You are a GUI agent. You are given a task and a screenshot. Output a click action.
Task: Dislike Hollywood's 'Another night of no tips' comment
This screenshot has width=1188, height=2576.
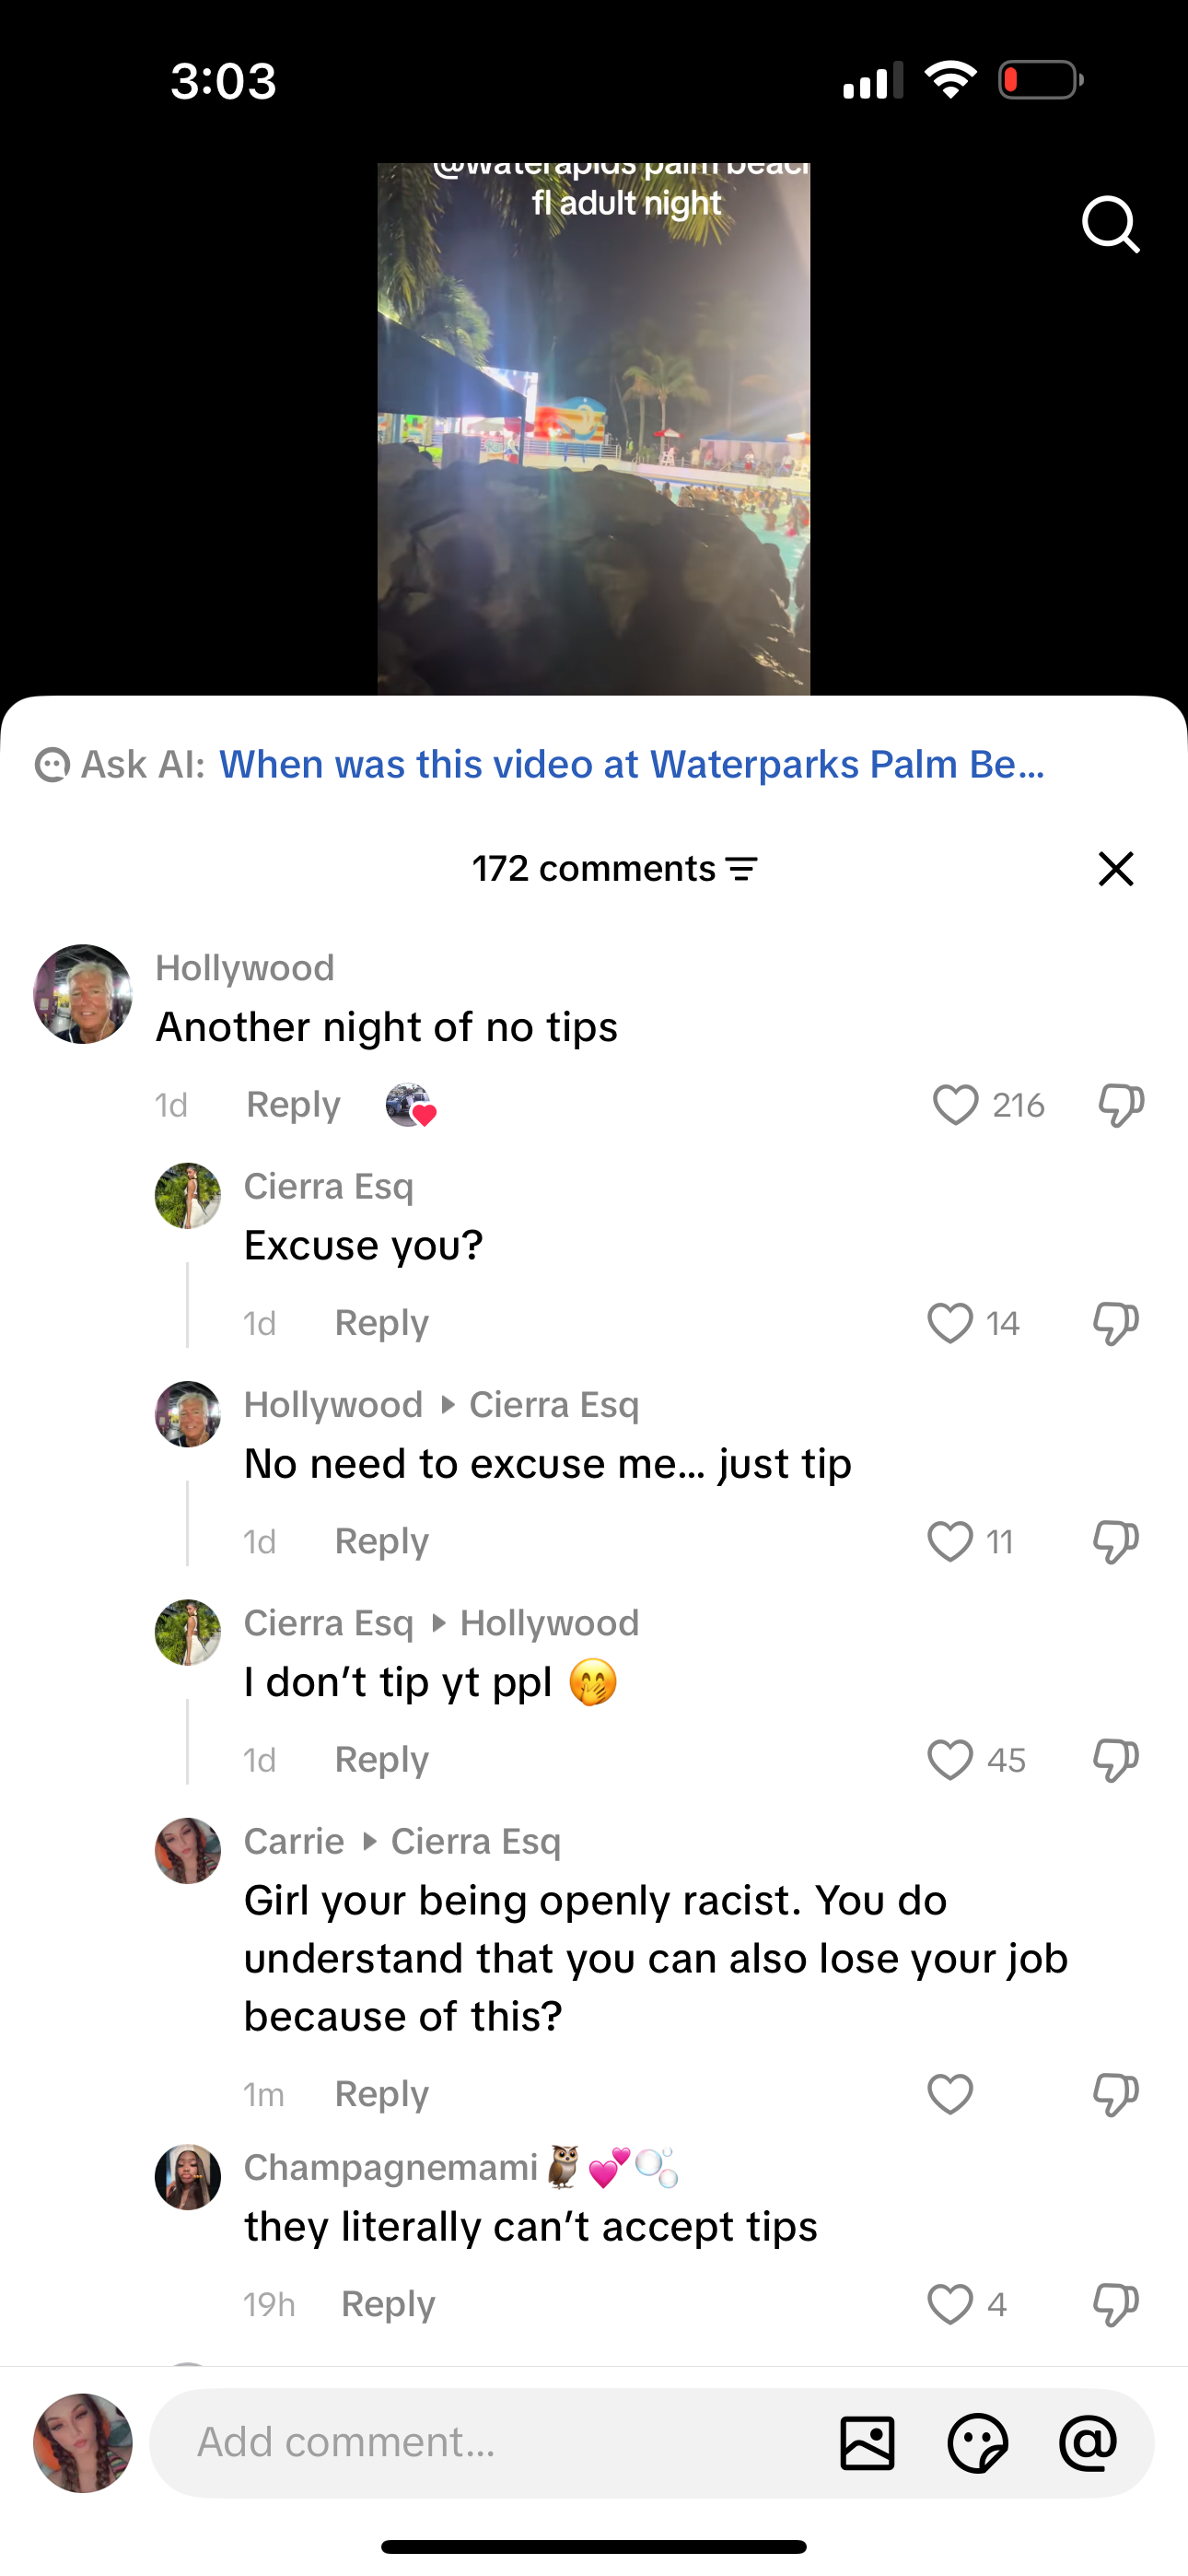(1121, 1105)
